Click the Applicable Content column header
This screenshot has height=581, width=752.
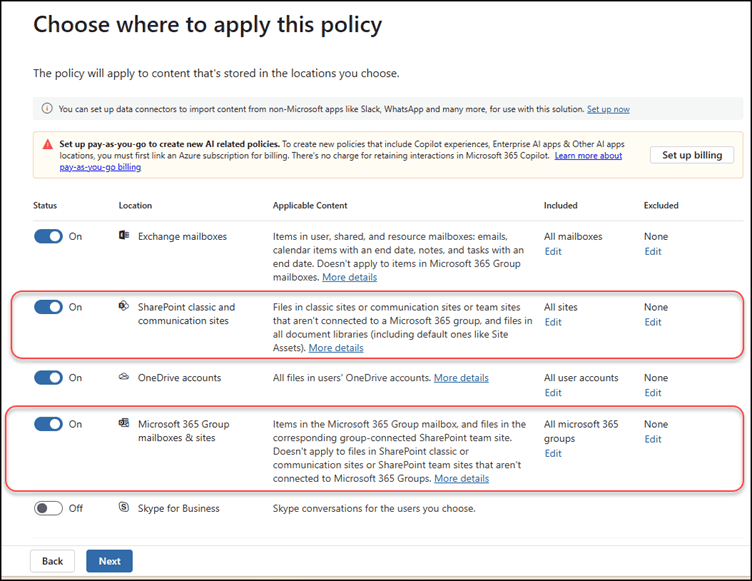[310, 205]
